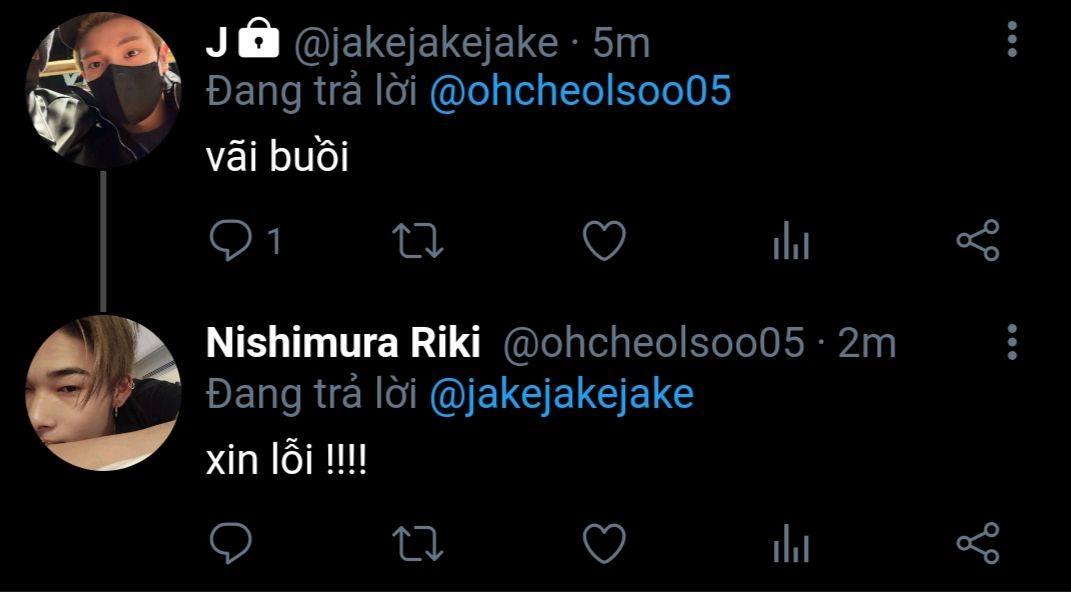Like the tweet from @jakejakejake
The width and height of the screenshot is (1071, 592).
pyautogui.click(x=604, y=241)
